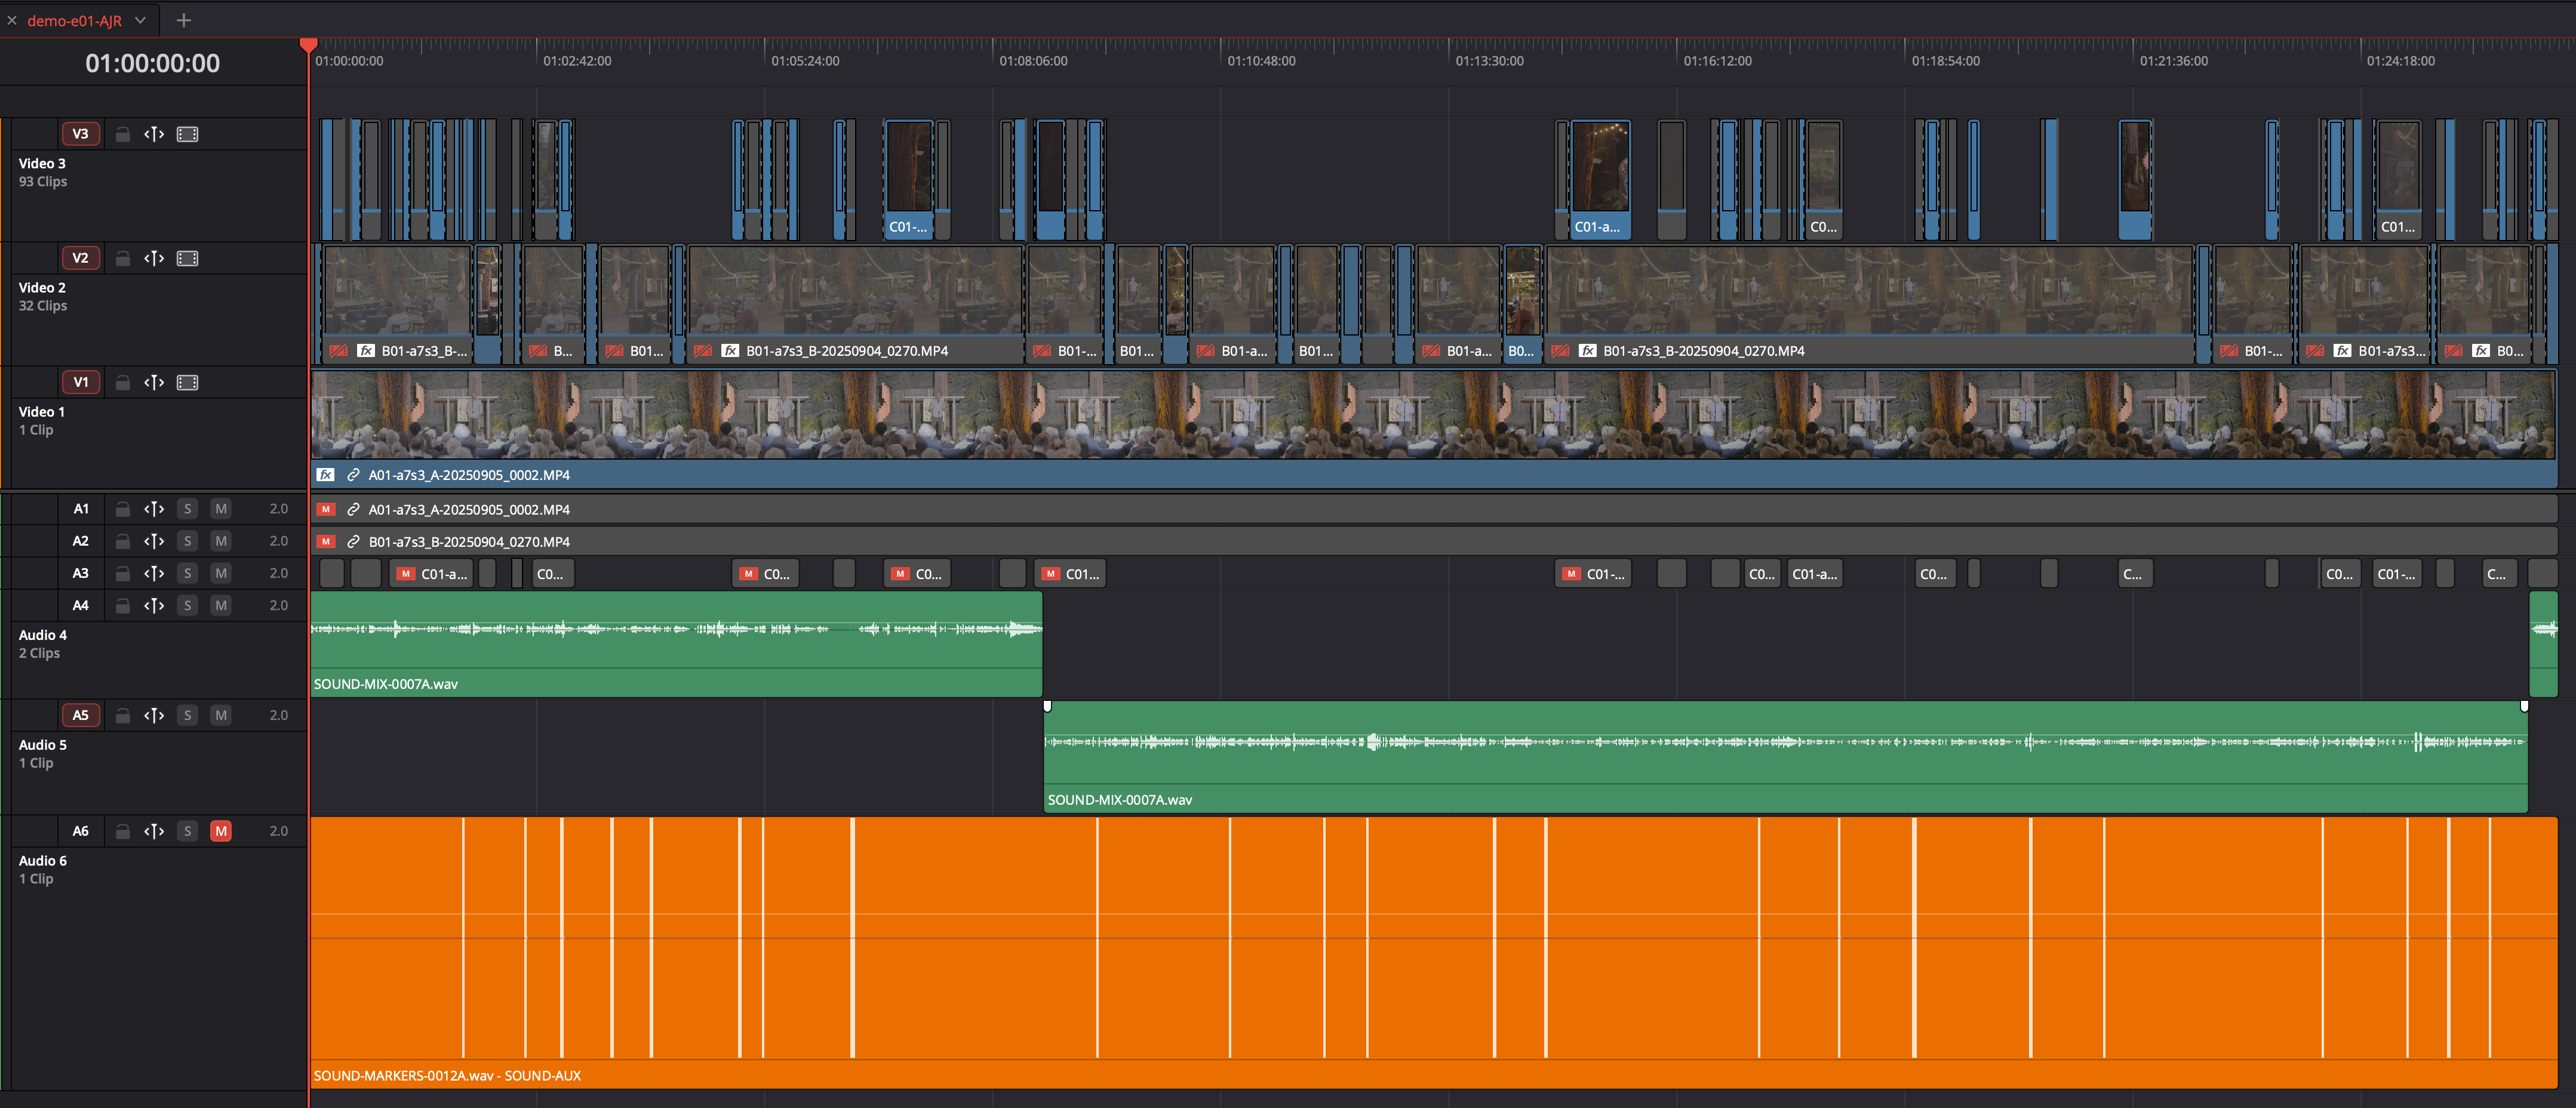Click the A5 destination track button
2576x1108 pixels.
point(80,715)
